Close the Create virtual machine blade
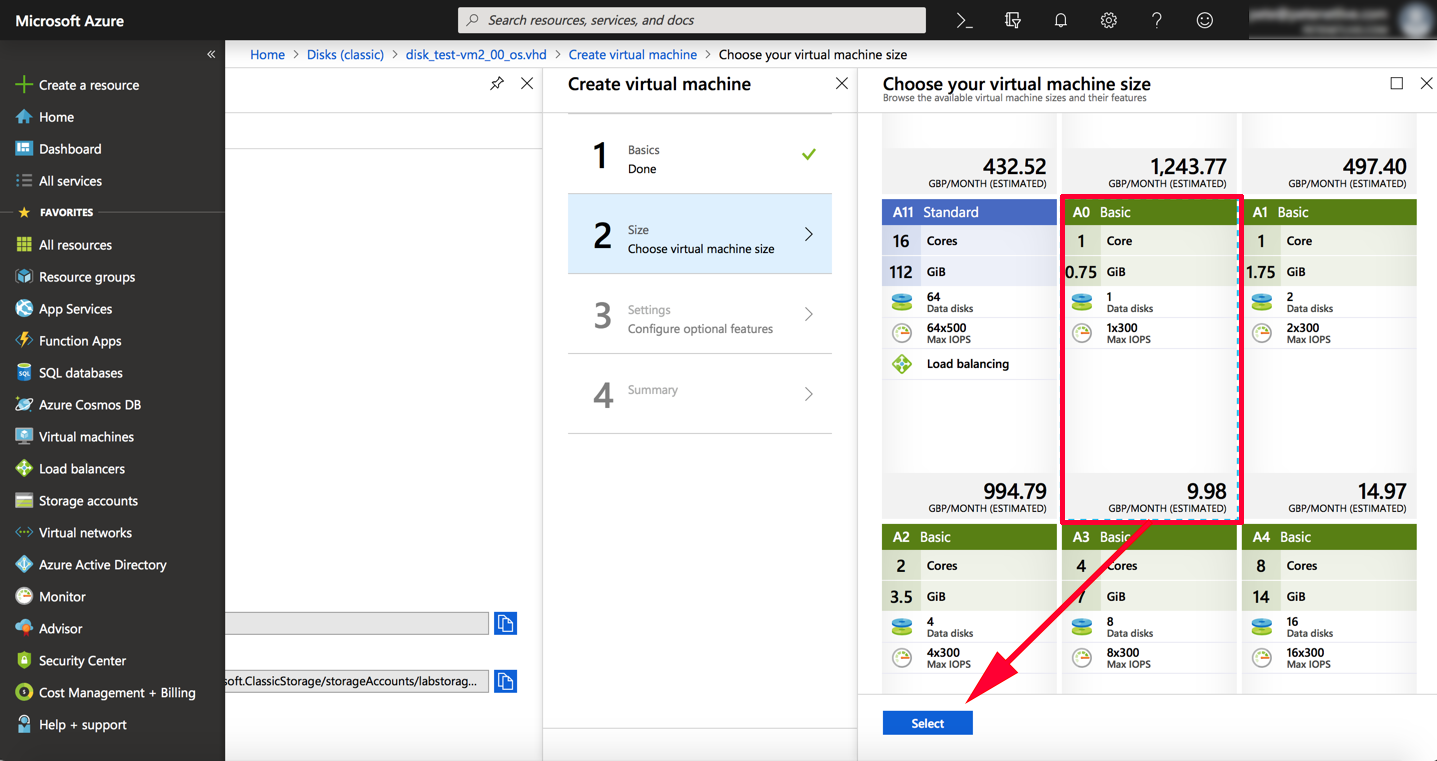The image size is (1437, 761). point(842,84)
